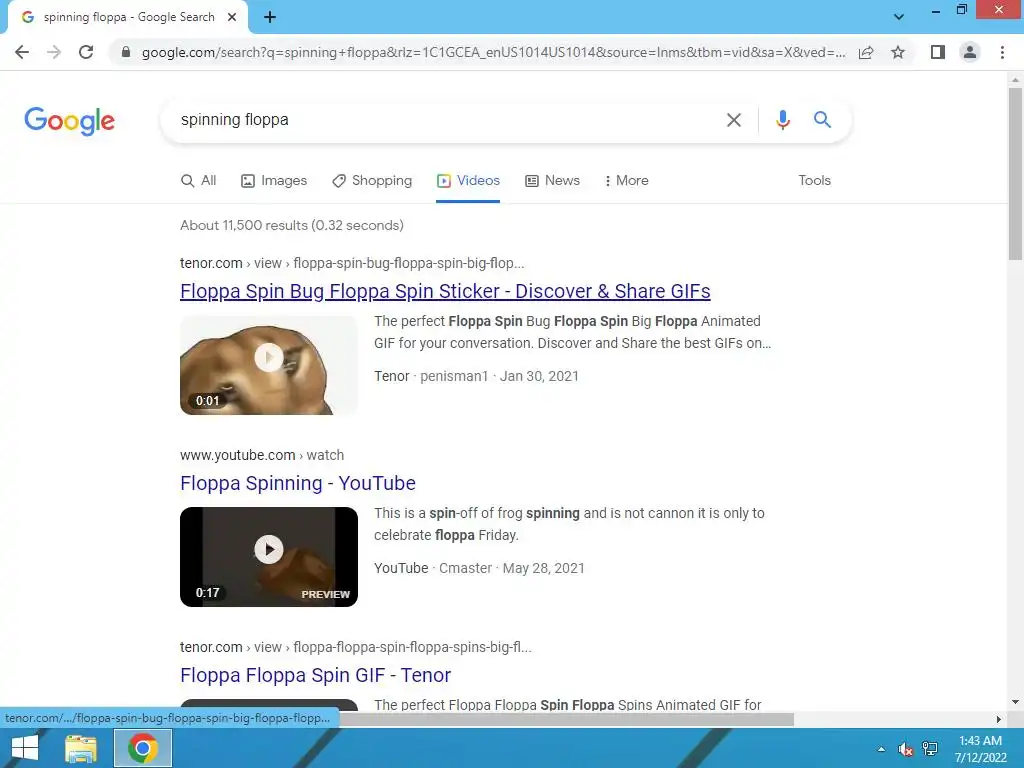Click the vertical scrollbar thumb
Screen dimensions: 1024x768
coord(1015,174)
